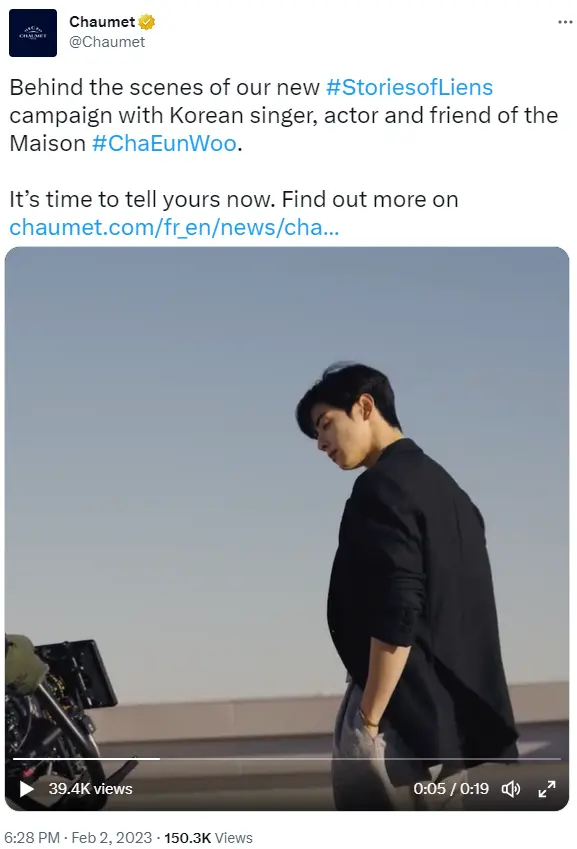Click the gold verified badge next to Chaumet
The width and height of the screenshot is (577, 849).
pos(147,22)
